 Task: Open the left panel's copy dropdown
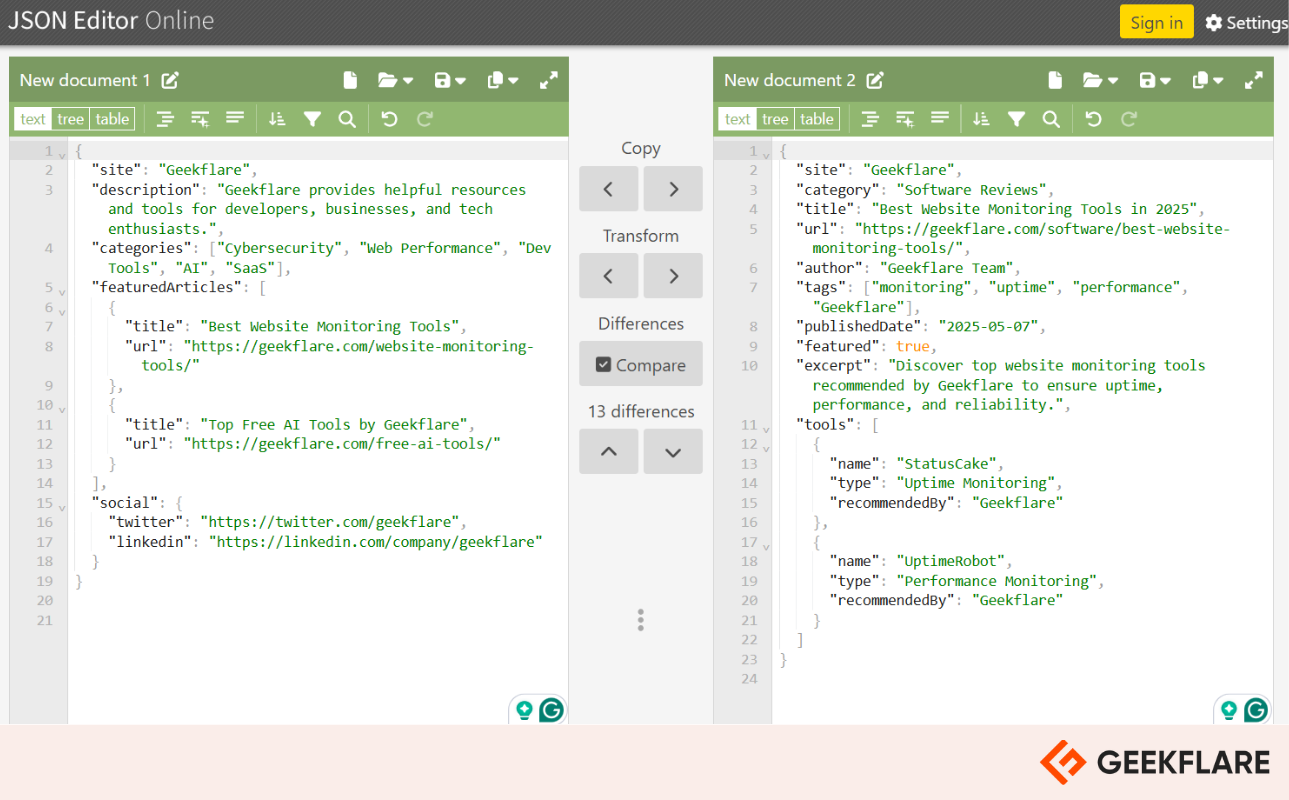(x=502, y=80)
